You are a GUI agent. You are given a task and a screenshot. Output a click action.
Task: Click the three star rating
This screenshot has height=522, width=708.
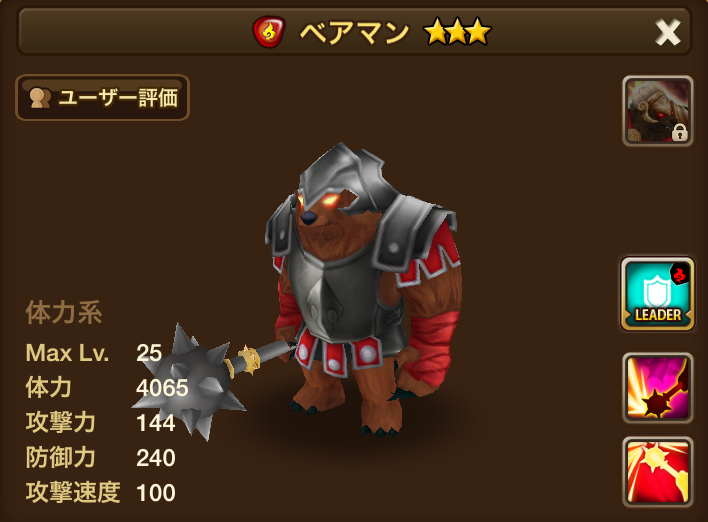[x=457, y=32]
